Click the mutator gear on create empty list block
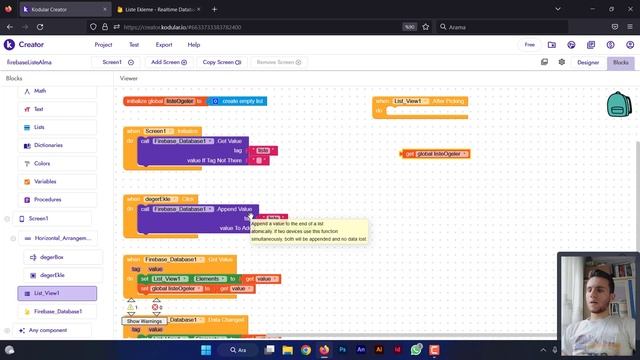 (x=215, y=101)
